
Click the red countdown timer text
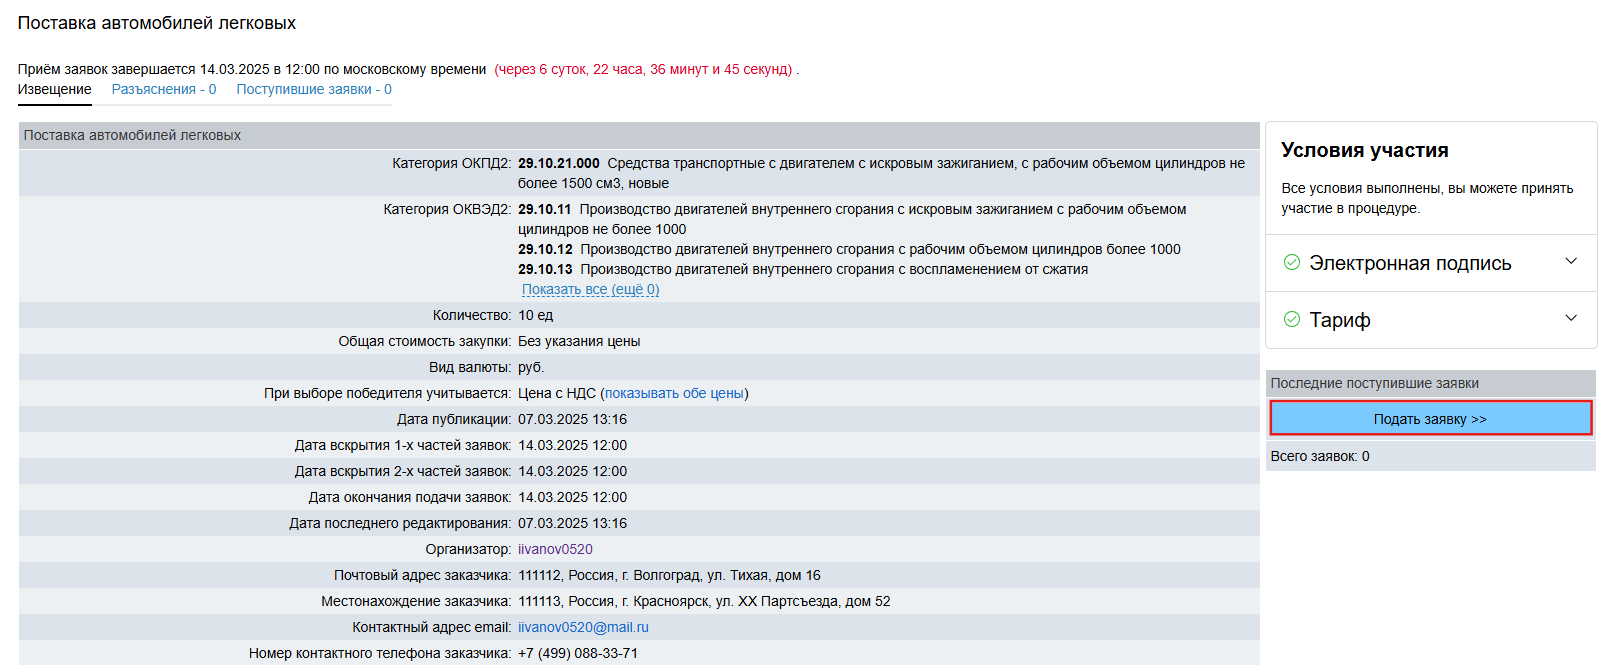(645, 70)
